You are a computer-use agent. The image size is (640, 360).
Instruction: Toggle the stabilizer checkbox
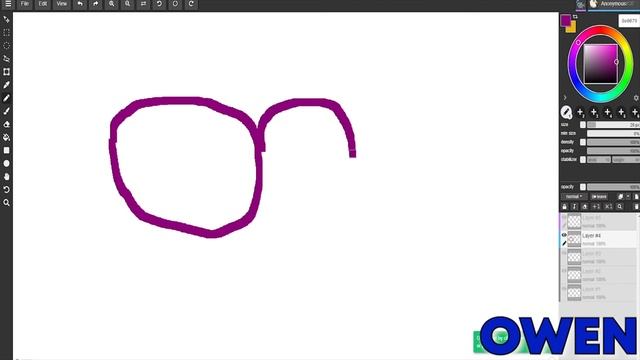(583, 160)
